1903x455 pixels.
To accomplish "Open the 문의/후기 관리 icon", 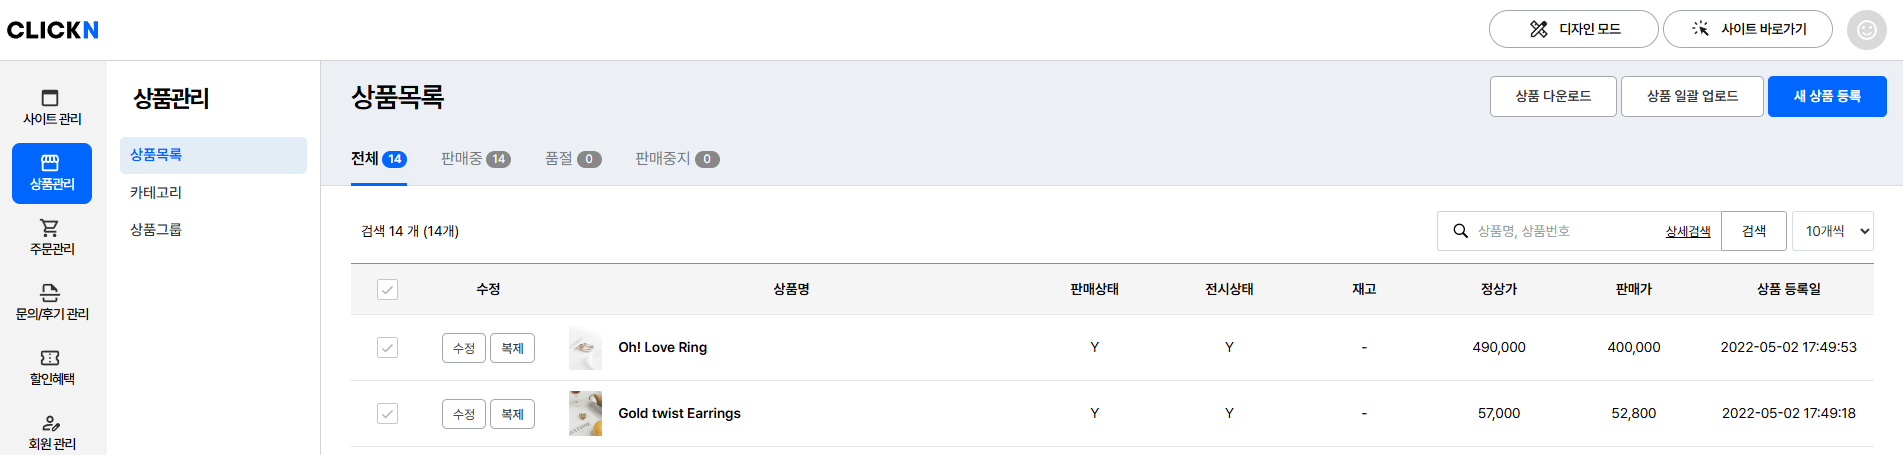I will tap(50, 293).
